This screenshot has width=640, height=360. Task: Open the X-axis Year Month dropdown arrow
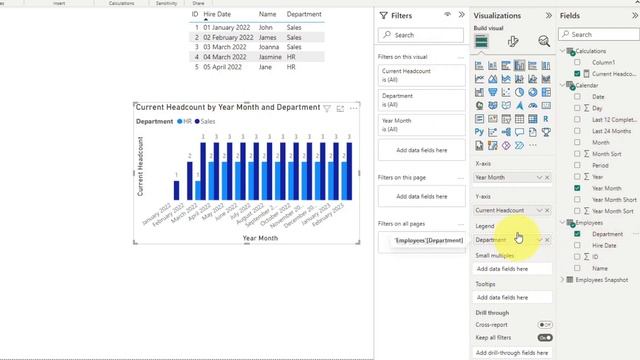click(539, 178)
